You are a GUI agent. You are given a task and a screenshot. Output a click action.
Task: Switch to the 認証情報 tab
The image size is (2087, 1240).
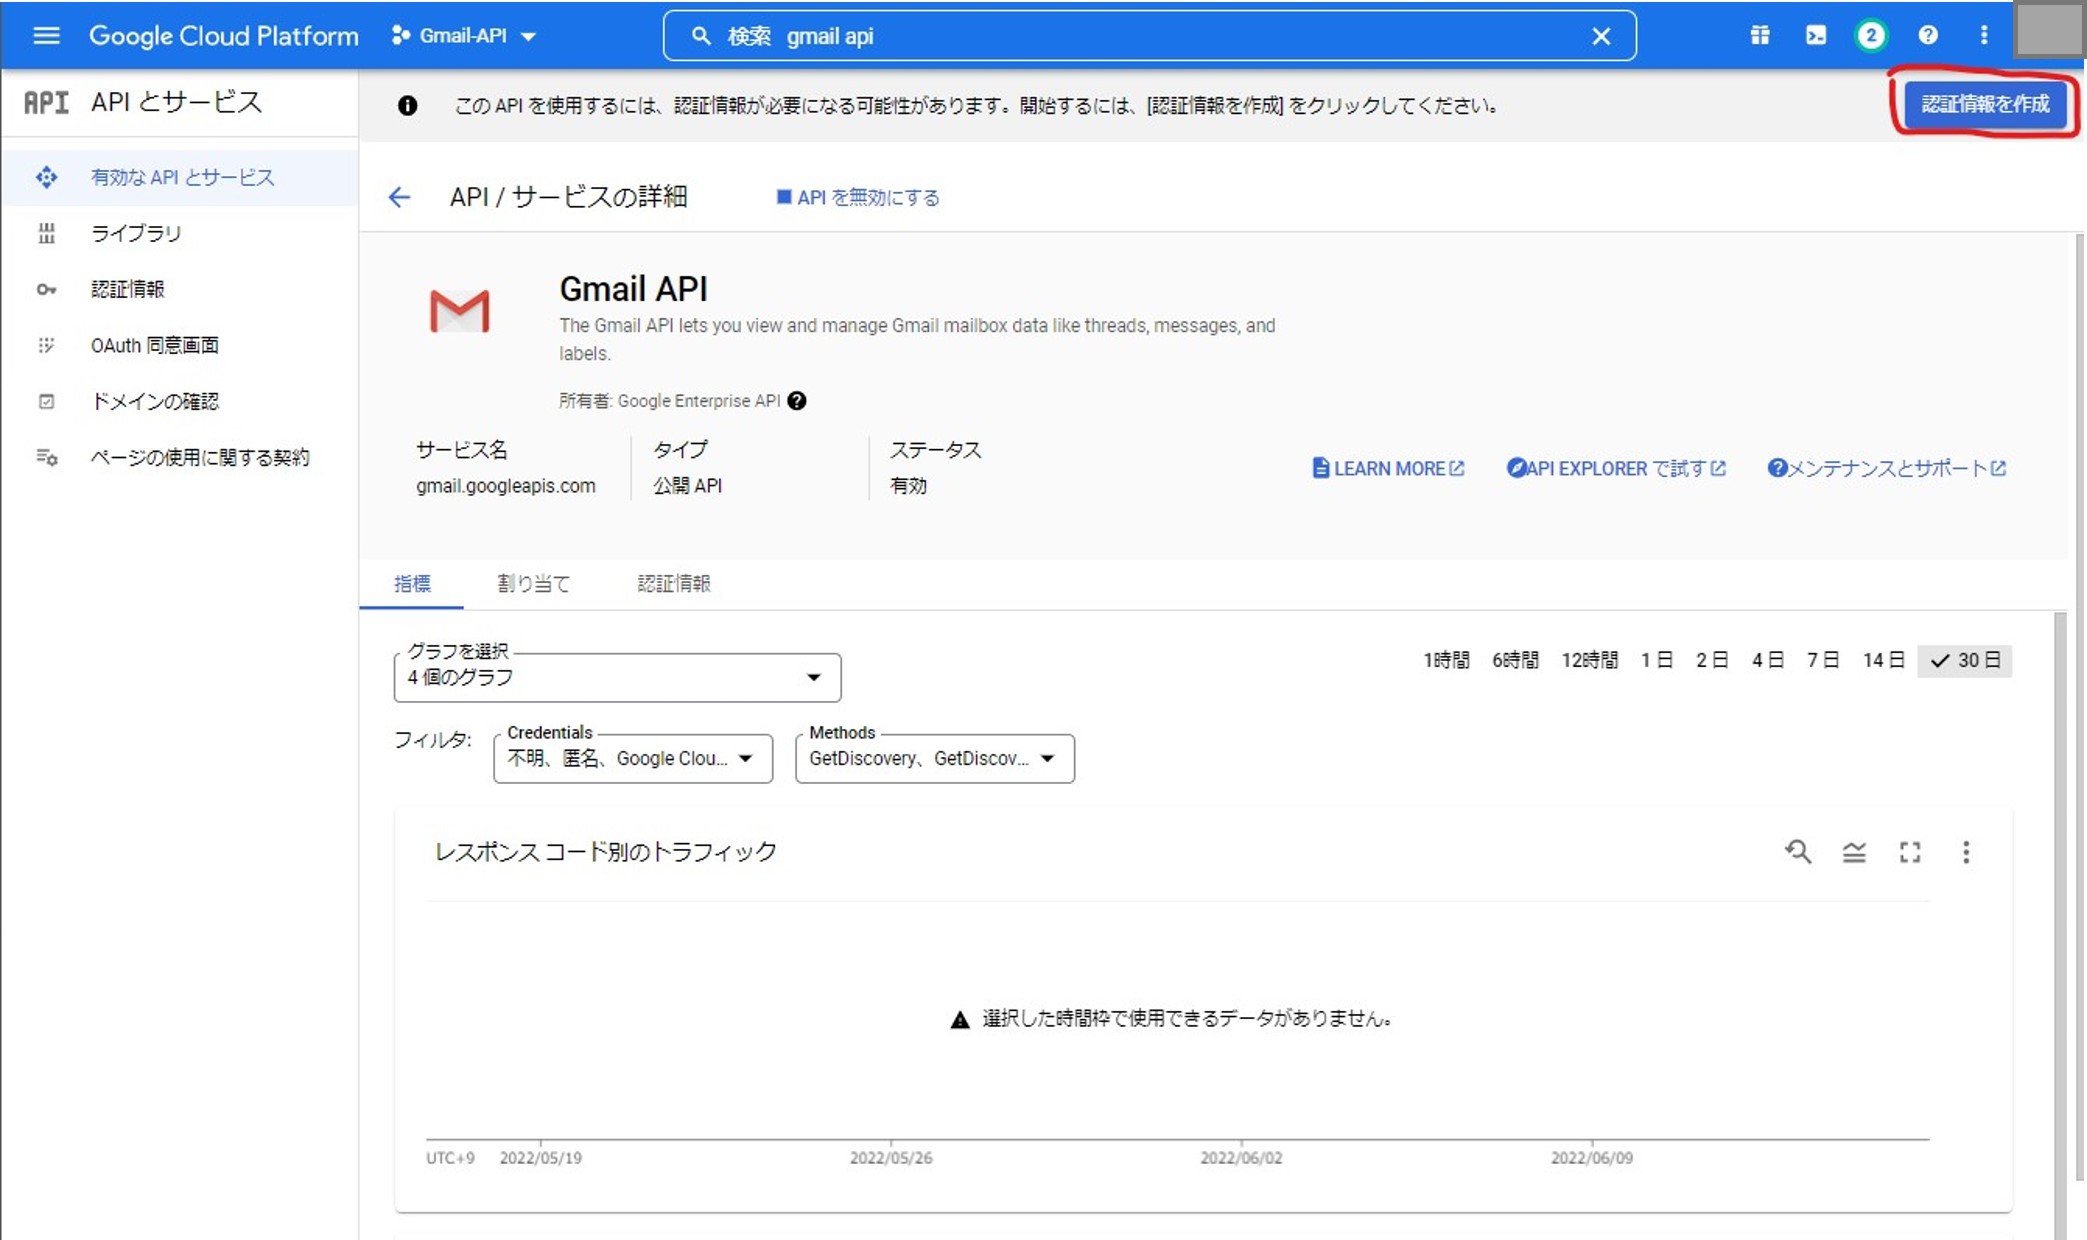coord(674,583)
